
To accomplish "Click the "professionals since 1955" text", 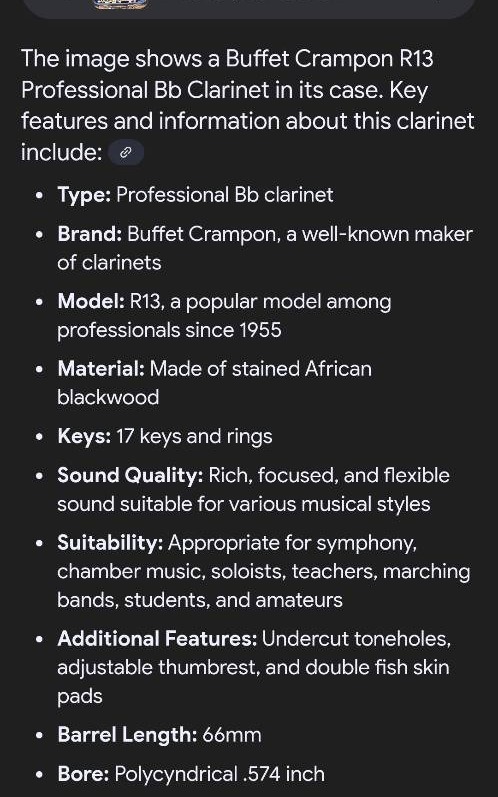I will coord(169,330).
